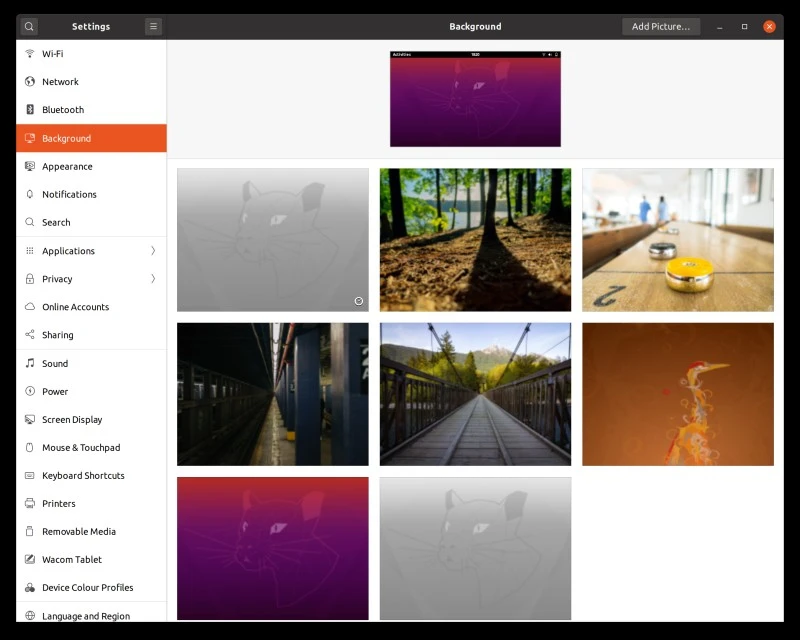This screenshot has height=640, width=800.
Task: Open the search magnifier icon
Action: coord(28,26)
